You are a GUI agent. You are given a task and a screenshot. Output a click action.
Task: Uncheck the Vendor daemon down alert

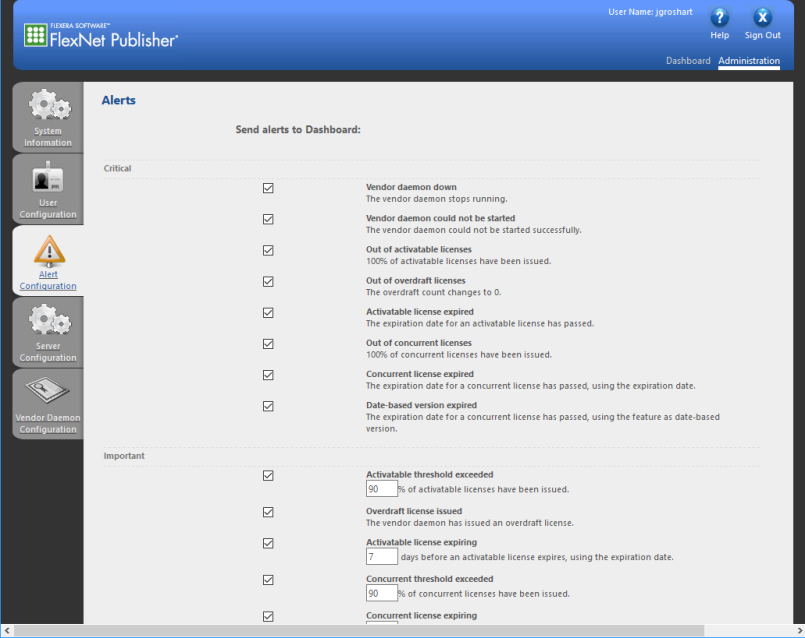click(268, 188)
